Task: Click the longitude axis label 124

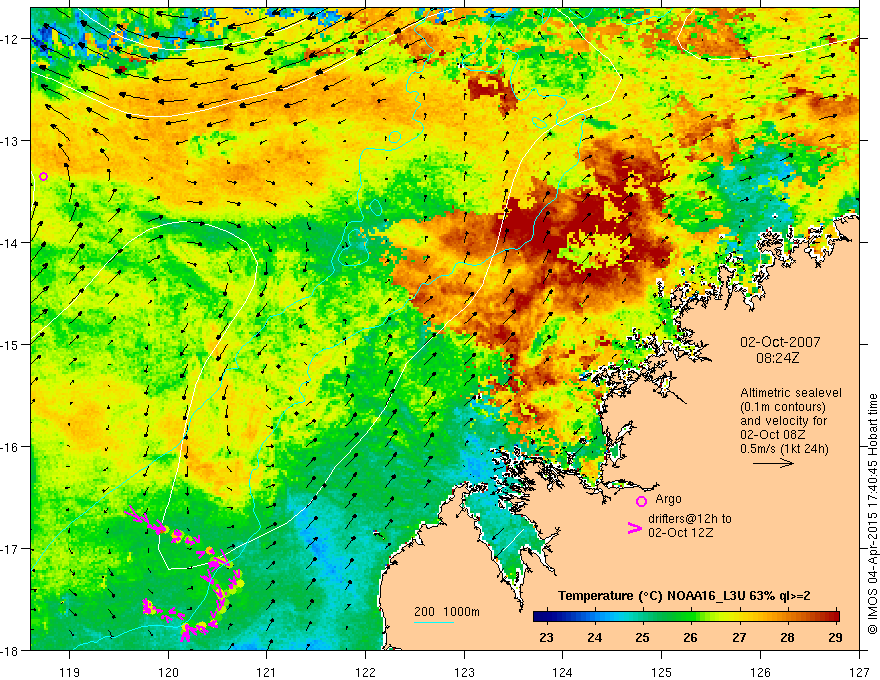Action: (x=563, y=672)
